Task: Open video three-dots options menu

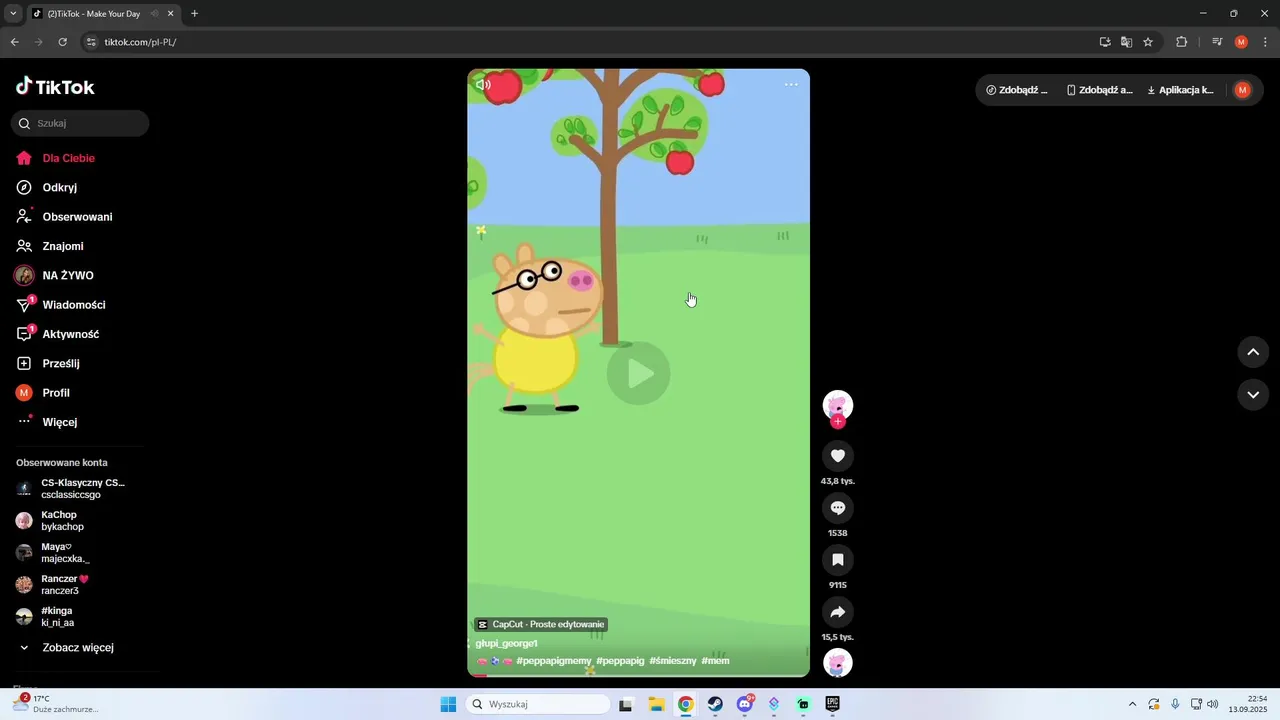Action: (x=791, y=85)
